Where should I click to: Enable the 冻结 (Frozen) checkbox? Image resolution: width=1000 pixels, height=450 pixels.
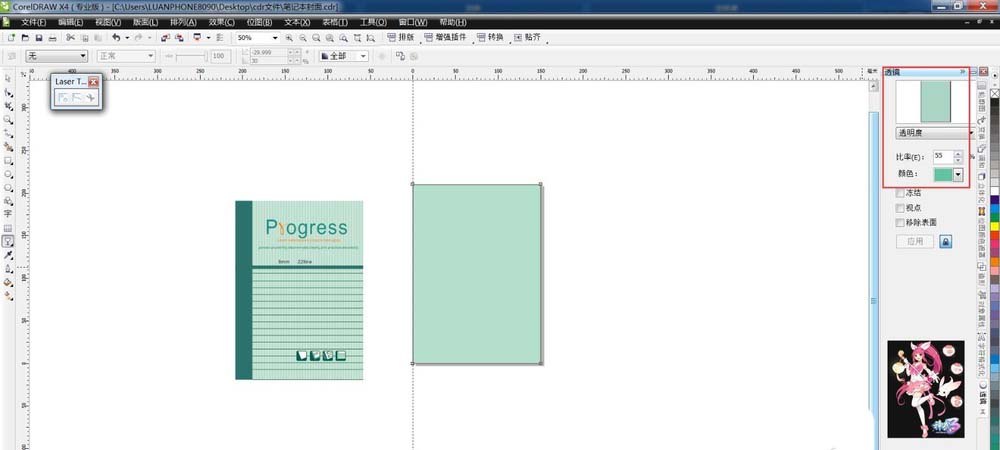point(900,193)
